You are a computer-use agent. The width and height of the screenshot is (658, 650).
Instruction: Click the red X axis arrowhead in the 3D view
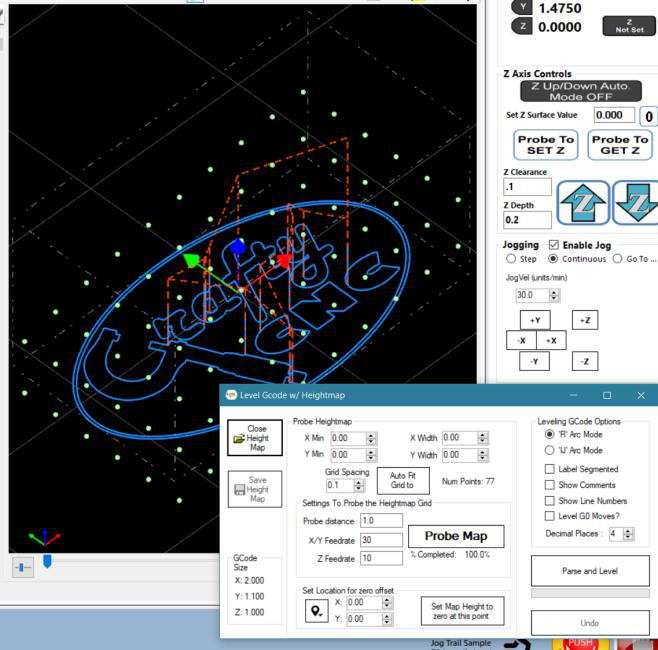pos(284,260)
